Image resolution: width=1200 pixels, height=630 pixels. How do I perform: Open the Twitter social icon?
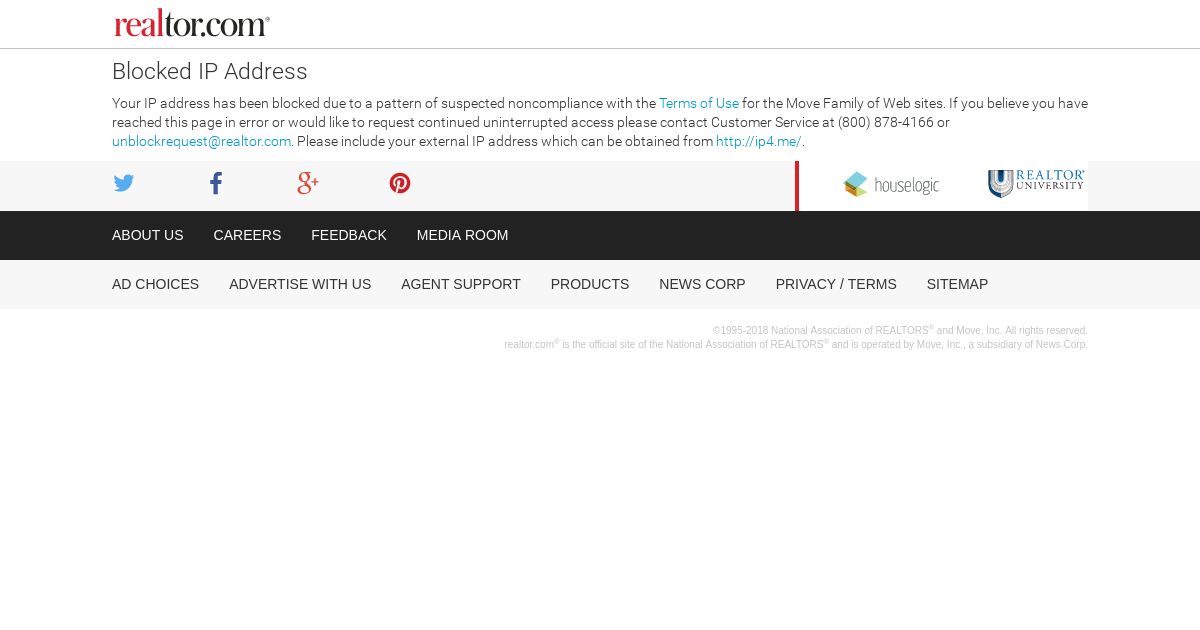tap(124, 183)
